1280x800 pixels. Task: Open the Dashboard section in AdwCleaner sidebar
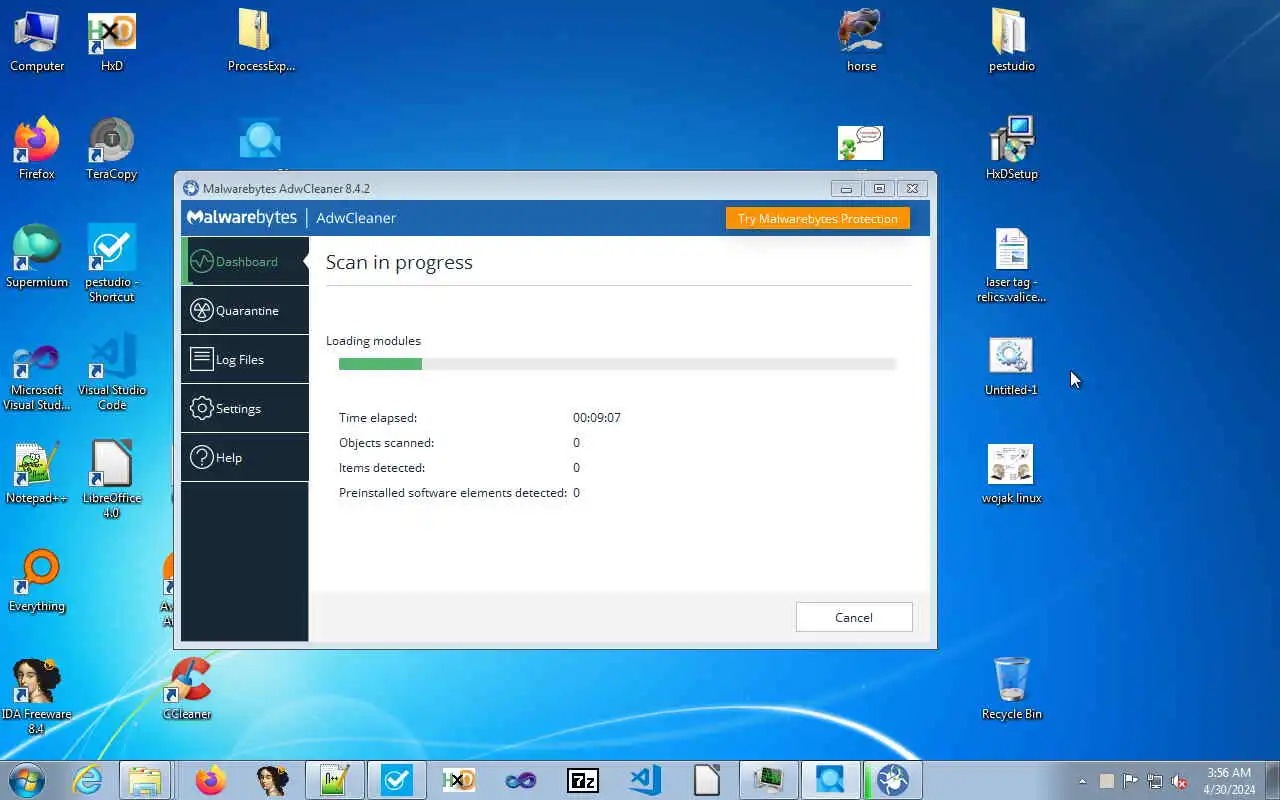pos(245,261)
